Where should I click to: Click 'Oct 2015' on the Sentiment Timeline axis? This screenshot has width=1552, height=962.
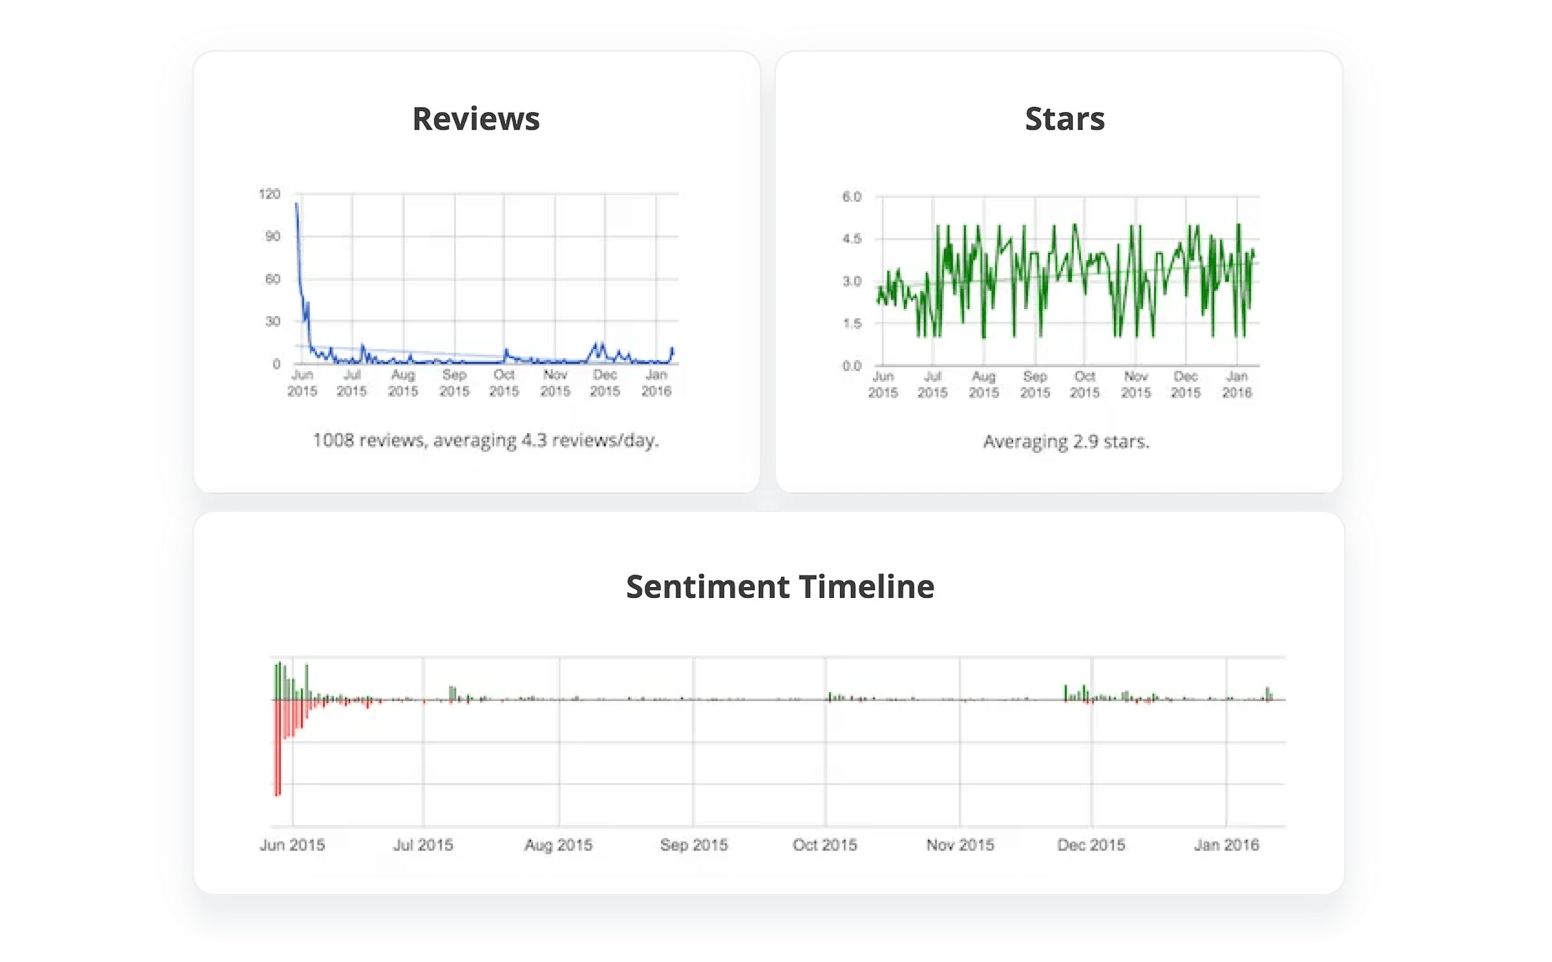tap(825, 845)
